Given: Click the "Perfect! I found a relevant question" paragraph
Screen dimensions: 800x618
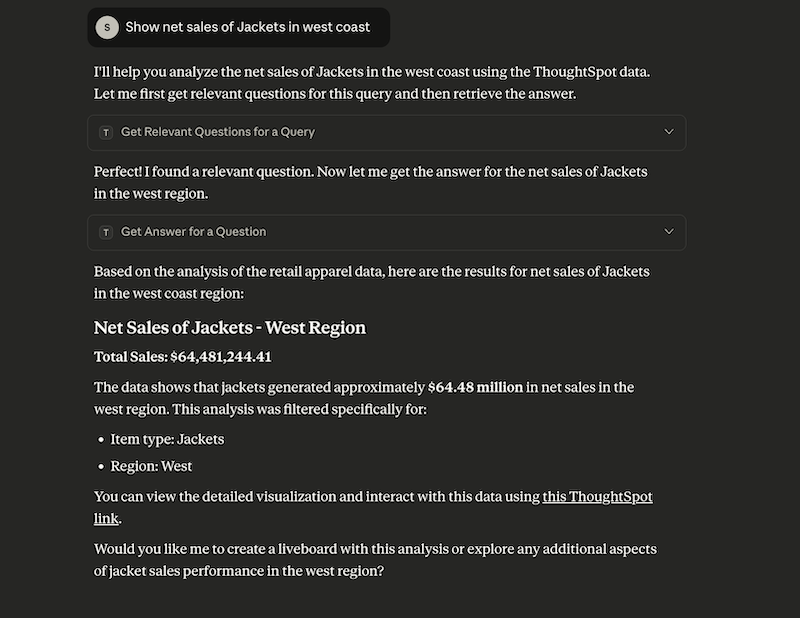Looking at the screenshot, I should click(x=370, y=182).
